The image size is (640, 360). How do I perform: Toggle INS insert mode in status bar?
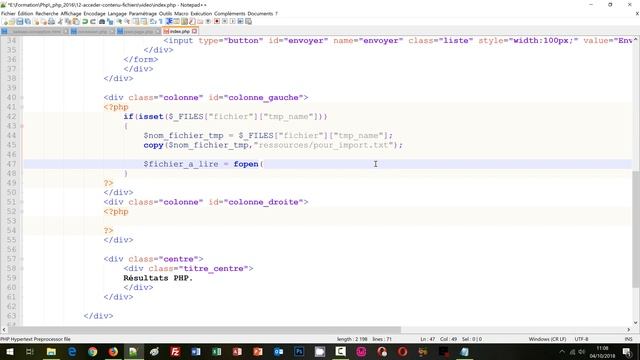[x=628, y=339]
